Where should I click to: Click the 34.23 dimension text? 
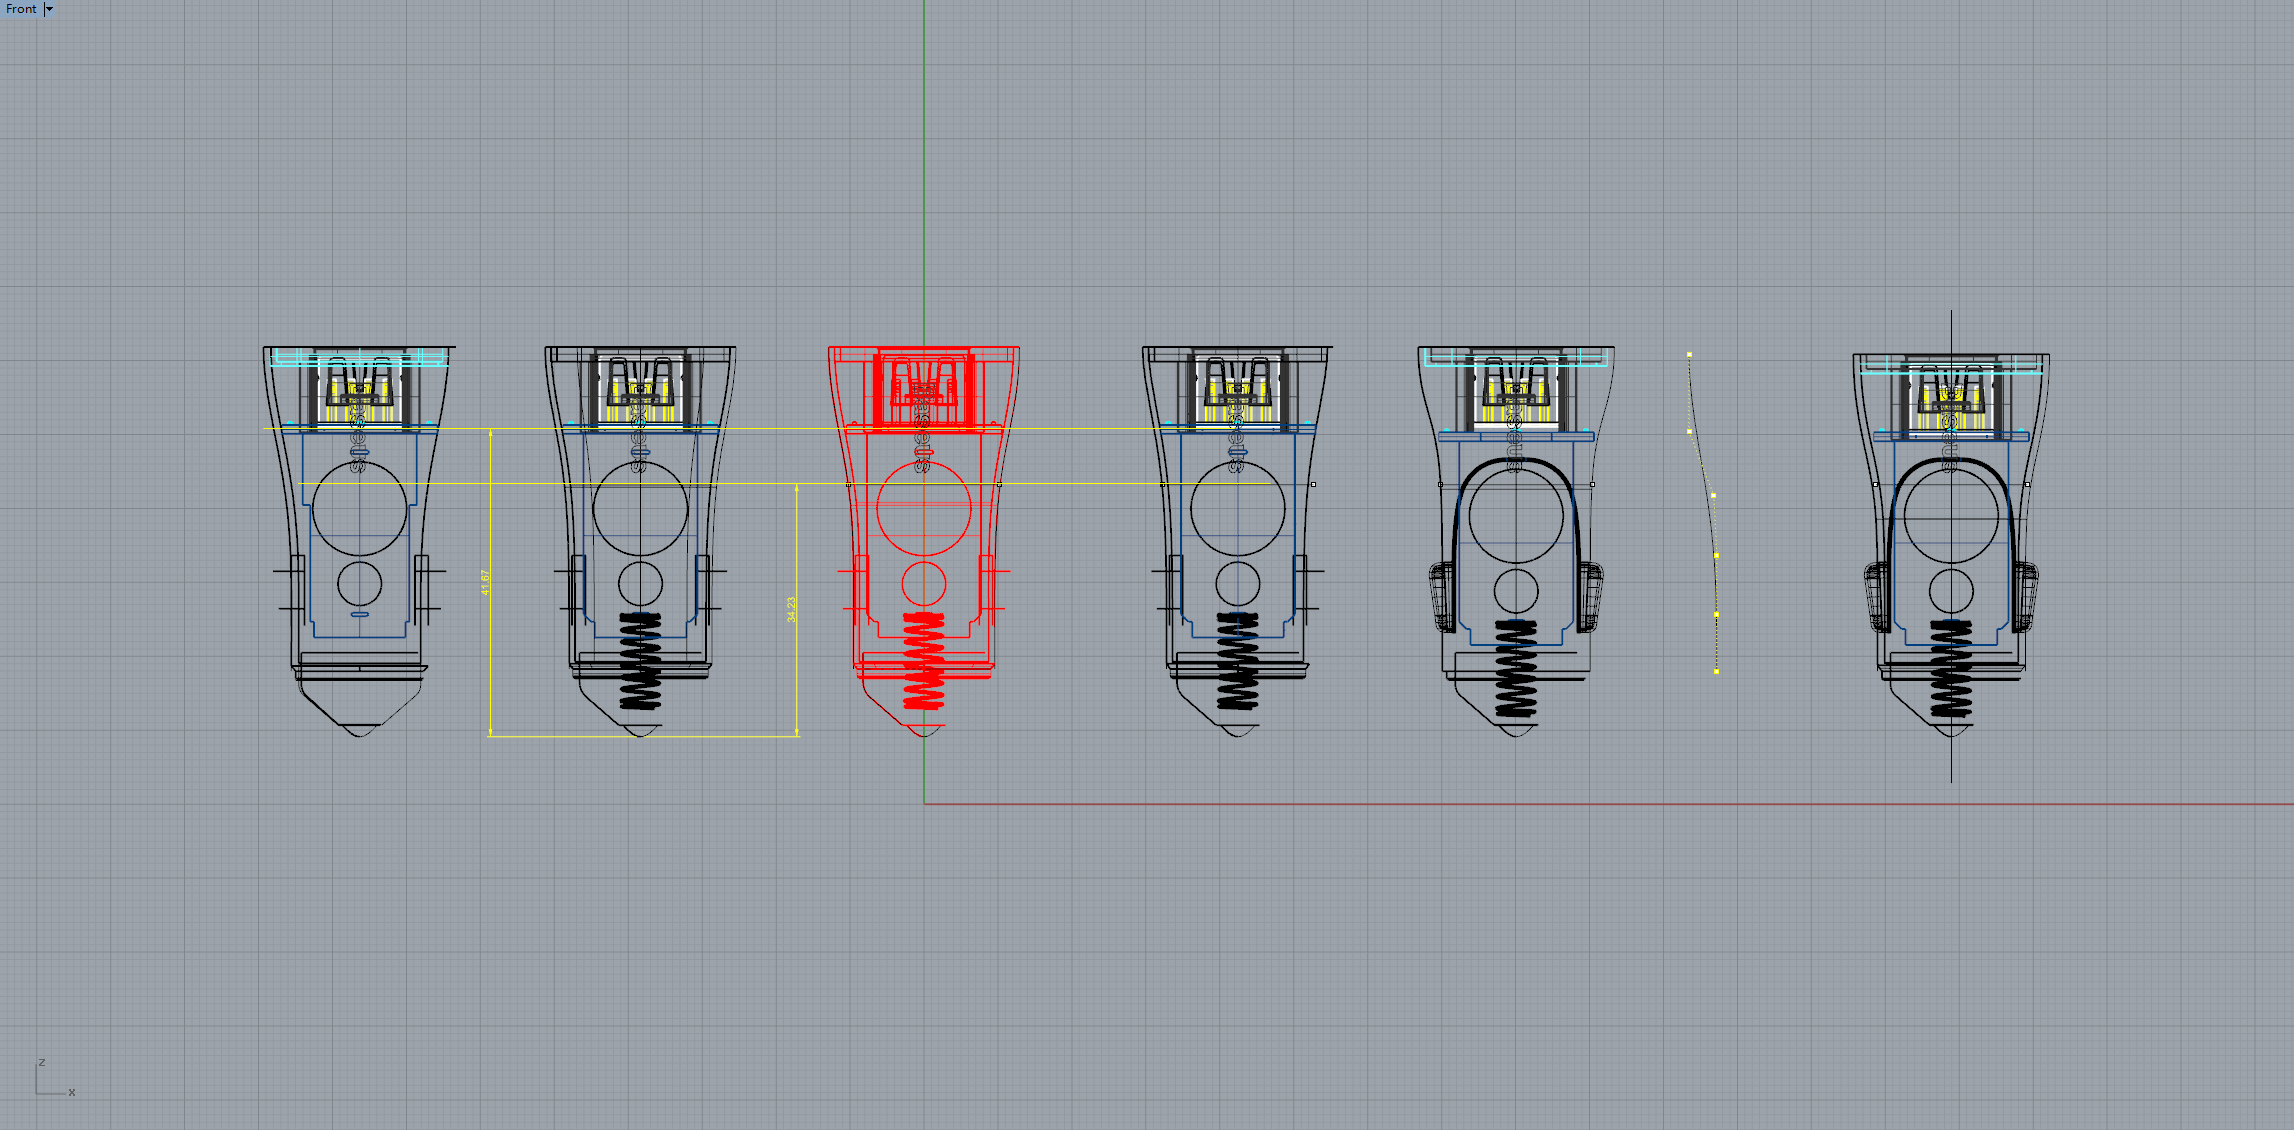tap(792, 610)
